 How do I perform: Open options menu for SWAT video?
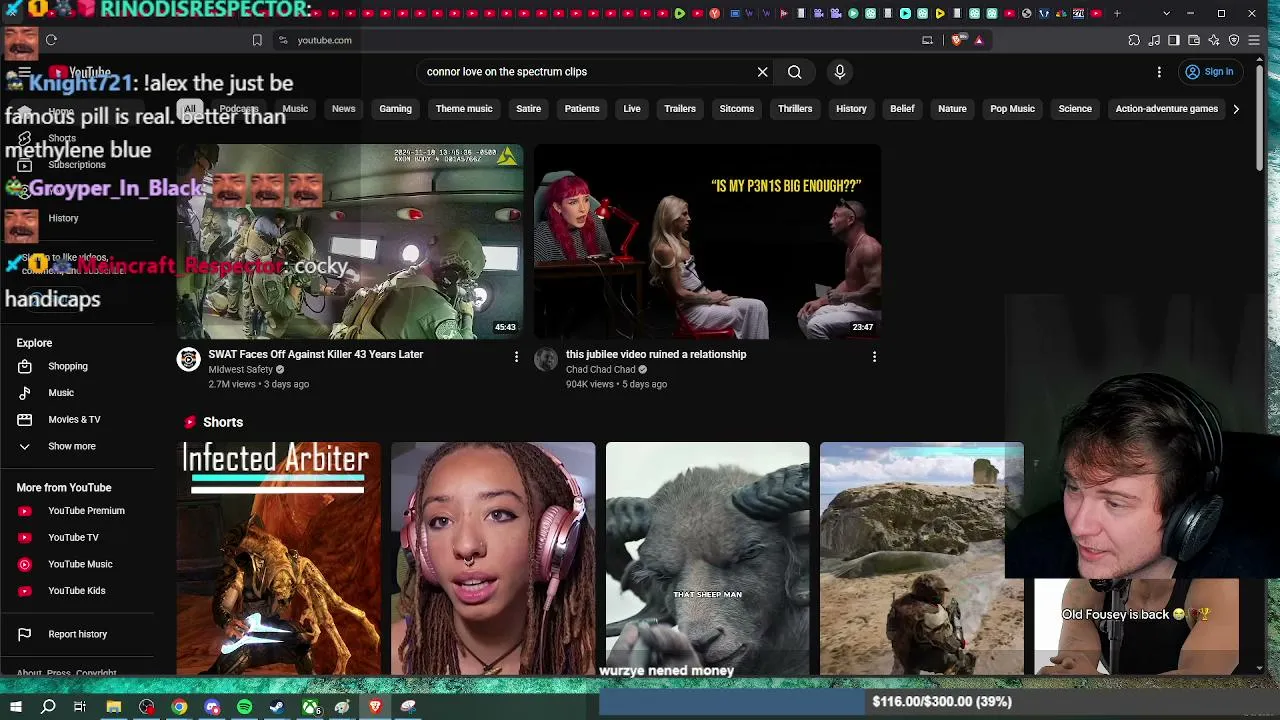pos(516,357)
